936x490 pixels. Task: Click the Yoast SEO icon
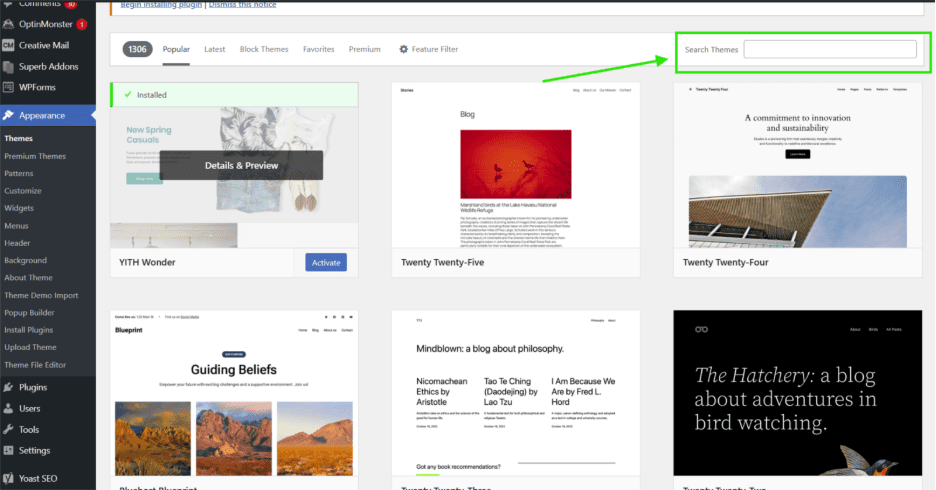[8, 478]
